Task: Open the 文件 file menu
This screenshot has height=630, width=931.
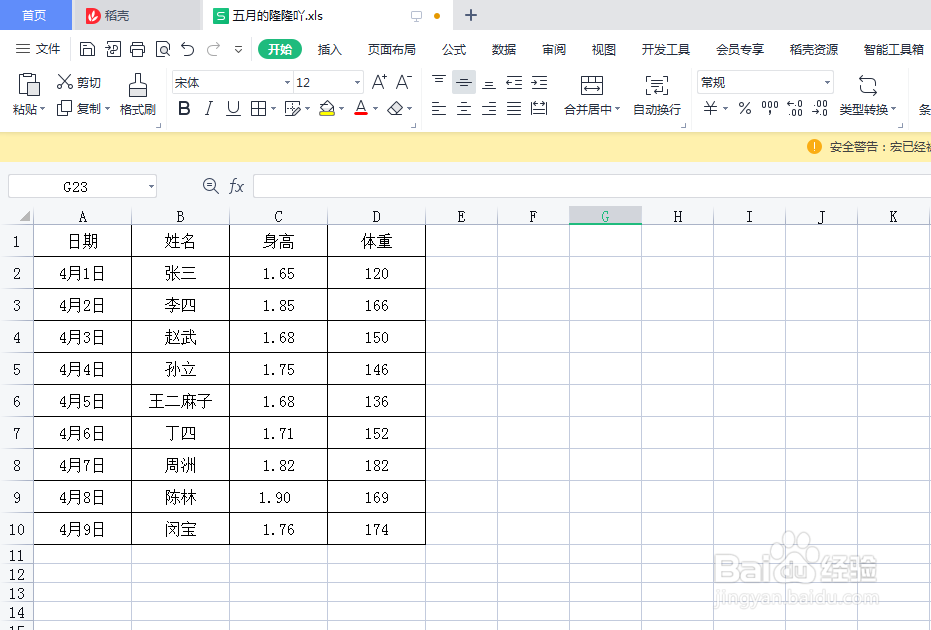Action: (38, 49)
